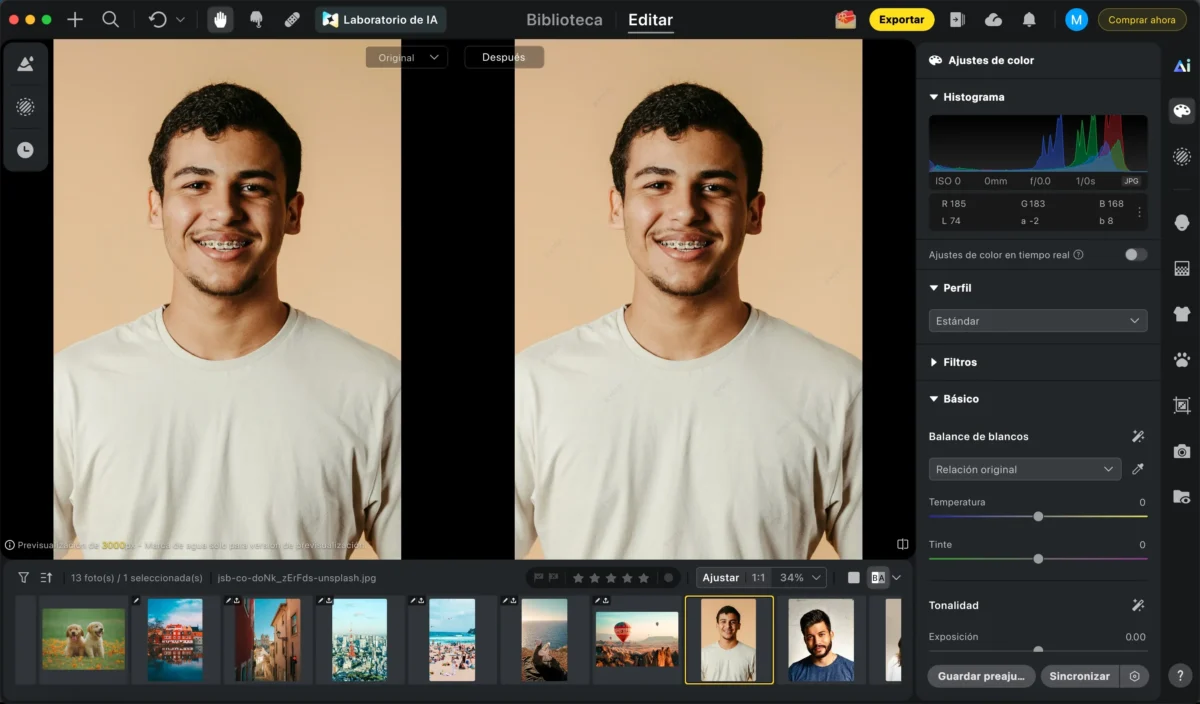1200x704 pixels.
Task: Select the hot air balloon thumbnail
Action: [637, 640]
